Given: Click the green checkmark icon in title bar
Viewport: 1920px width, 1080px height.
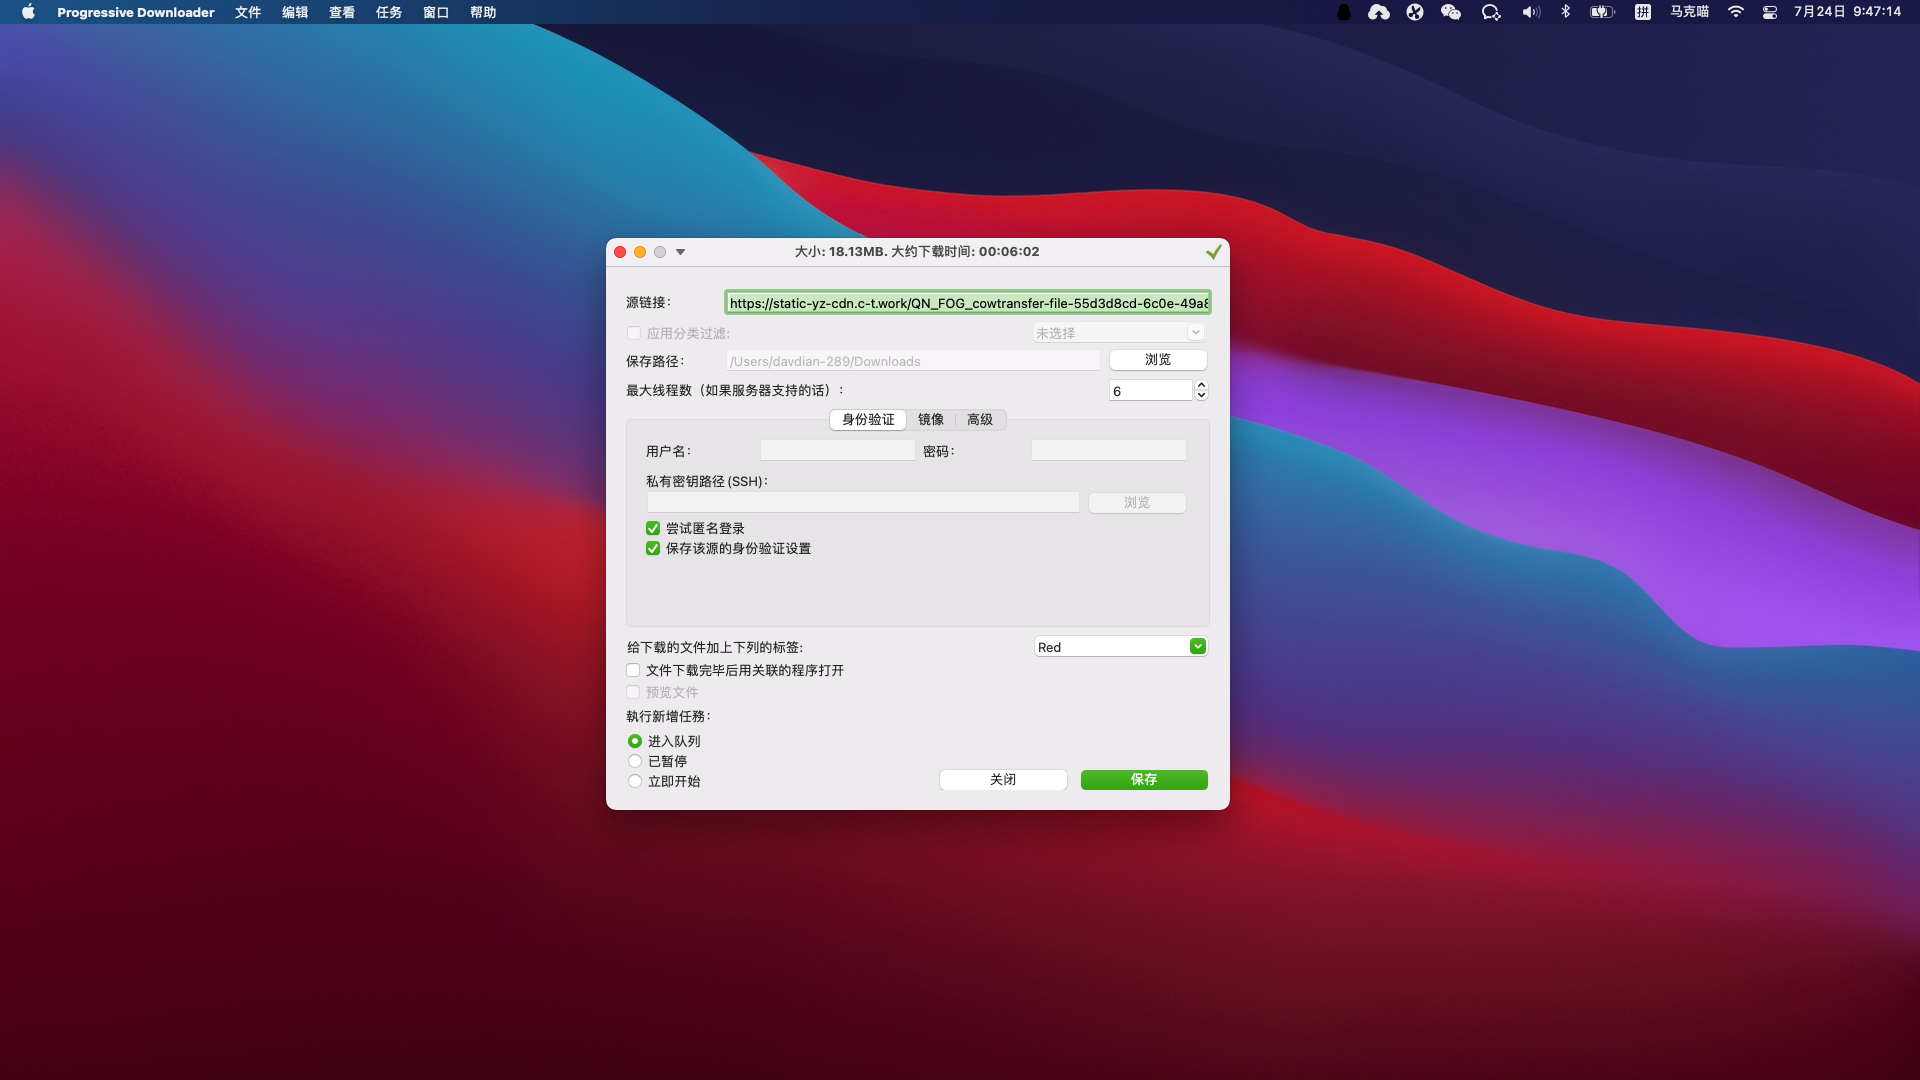Looking at the screenshot, I should (x=1213, y=252).
